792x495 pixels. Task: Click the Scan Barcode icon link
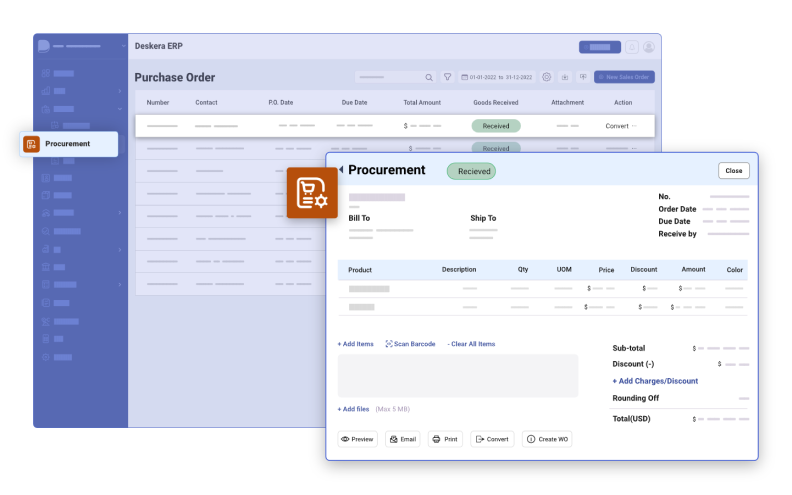(410, 344)
